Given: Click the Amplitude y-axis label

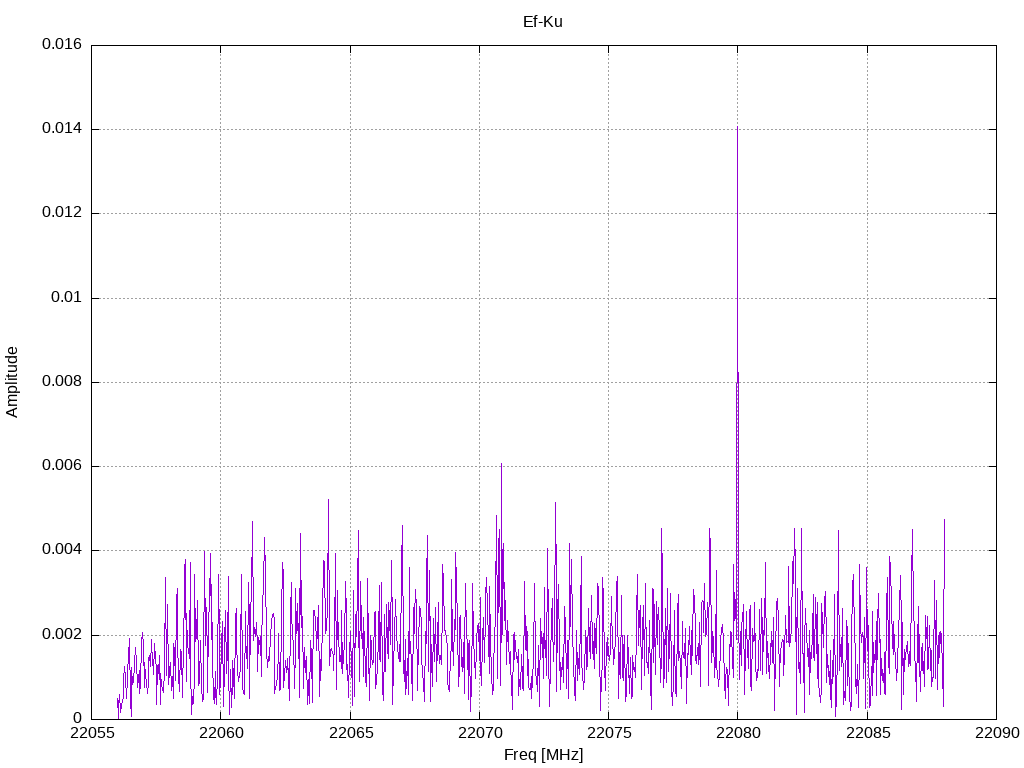Looking at the screenshot, I should coord(12,381).
